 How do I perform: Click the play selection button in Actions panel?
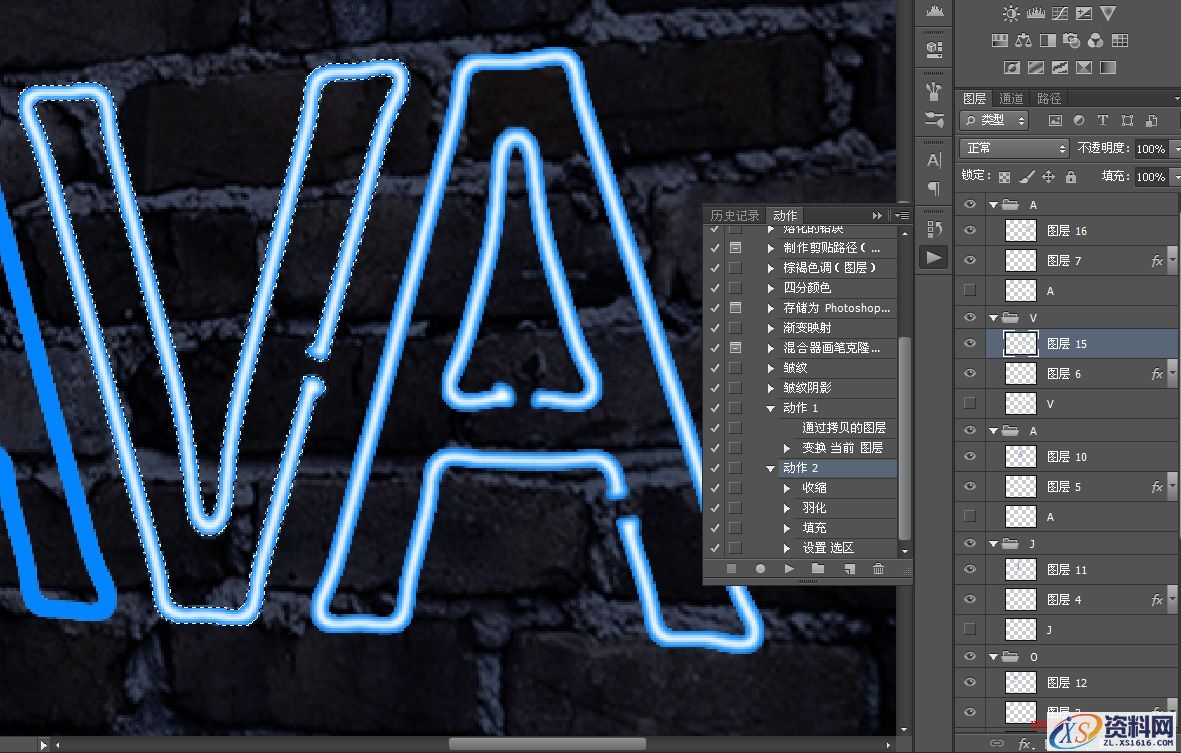[789, 569]
